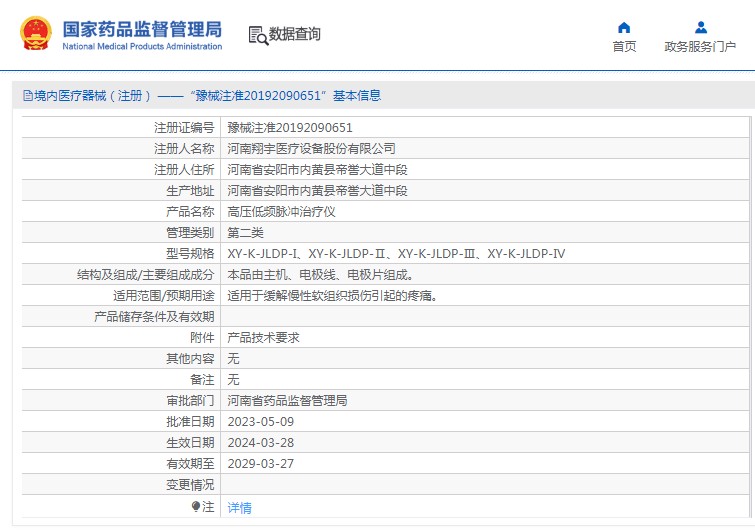Select product name 高压低频脉冲治疗仪
Image resolution: width=755 pixels, height=530 pixels.
[x=281, y=212]
